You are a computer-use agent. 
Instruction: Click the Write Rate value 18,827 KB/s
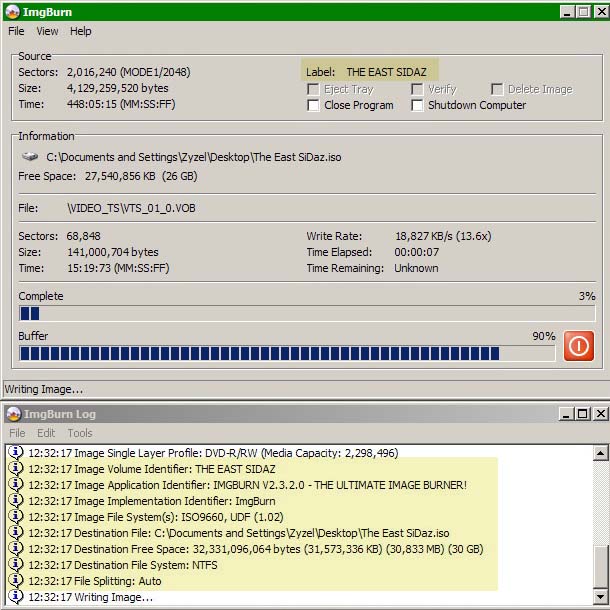[x=443, y=236]
